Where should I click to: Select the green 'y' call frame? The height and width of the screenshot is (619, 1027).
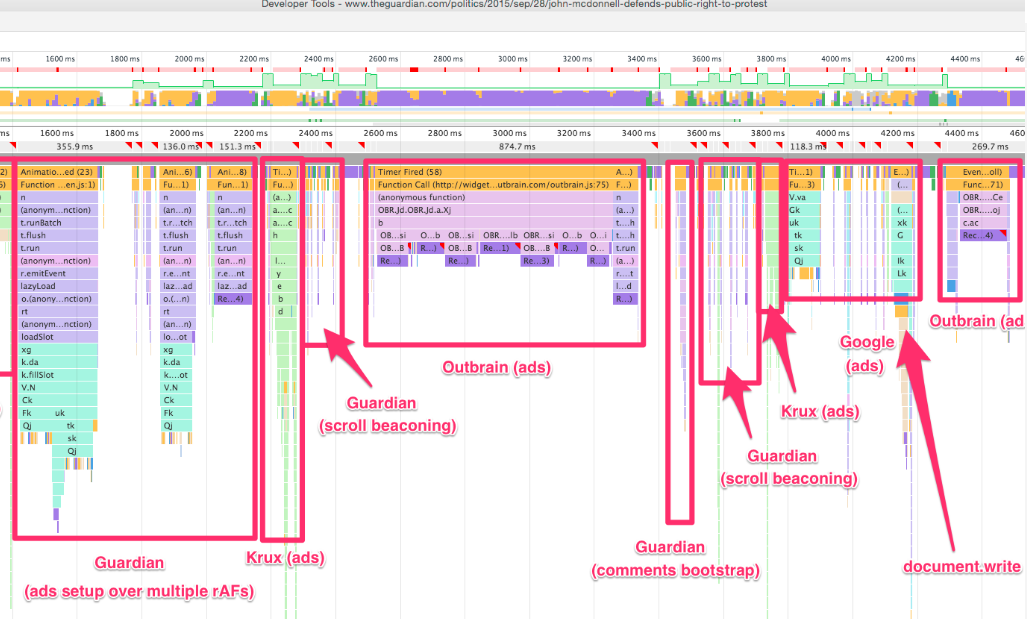283,274
